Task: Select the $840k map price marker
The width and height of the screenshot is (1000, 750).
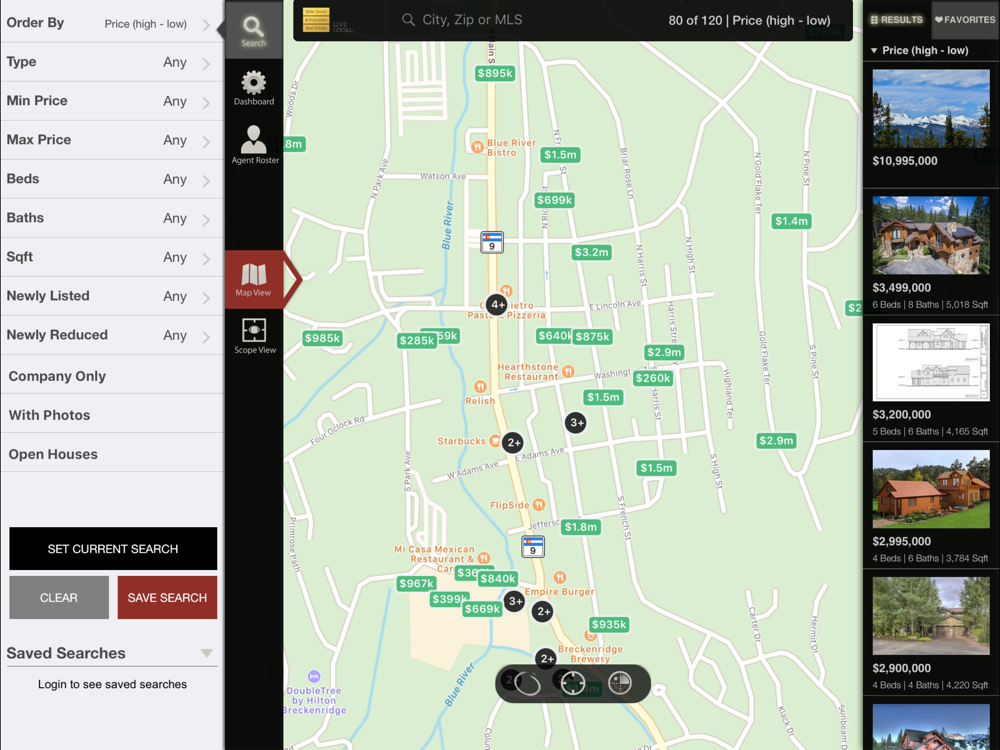Action: pyautogui.click(x=498, y=578)
